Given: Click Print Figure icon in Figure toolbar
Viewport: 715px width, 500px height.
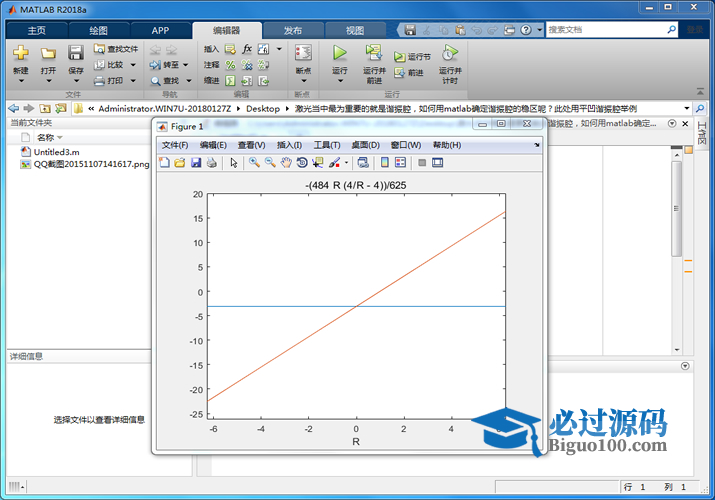Looking at the screenshot, I should click(212, 162).
